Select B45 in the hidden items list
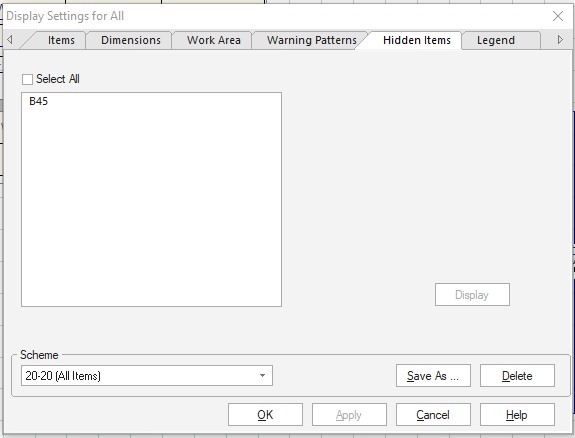The width and height of the screenshot is (575, 438). coord(39,101)
